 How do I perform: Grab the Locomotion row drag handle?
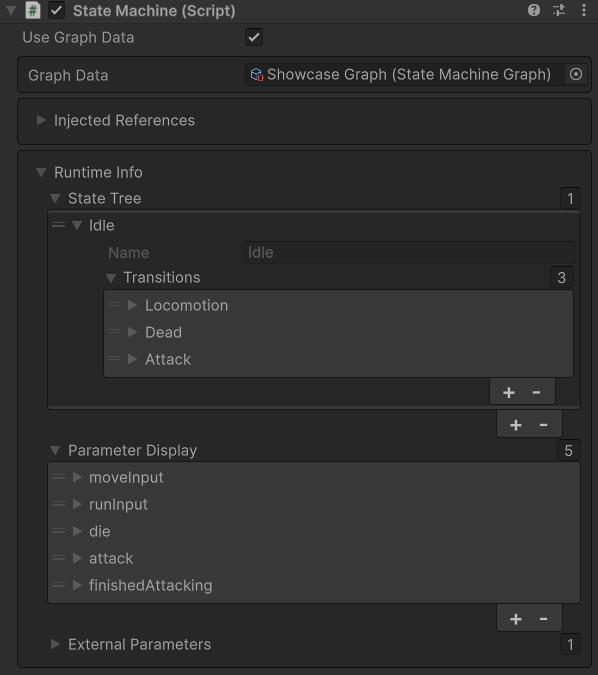pos(114,304)
